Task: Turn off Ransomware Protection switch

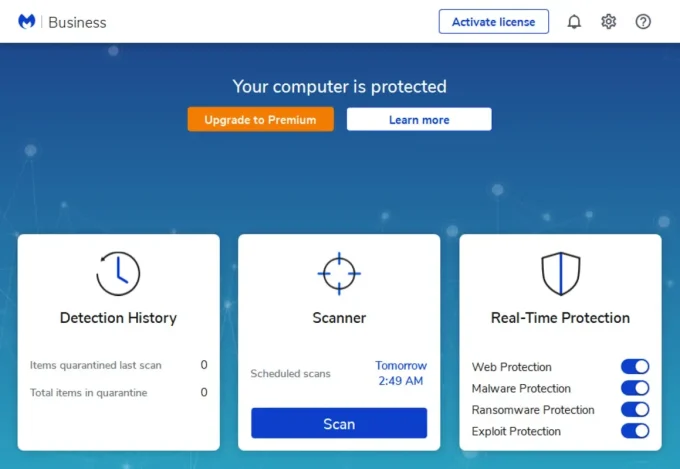Action: pos(635,409)
